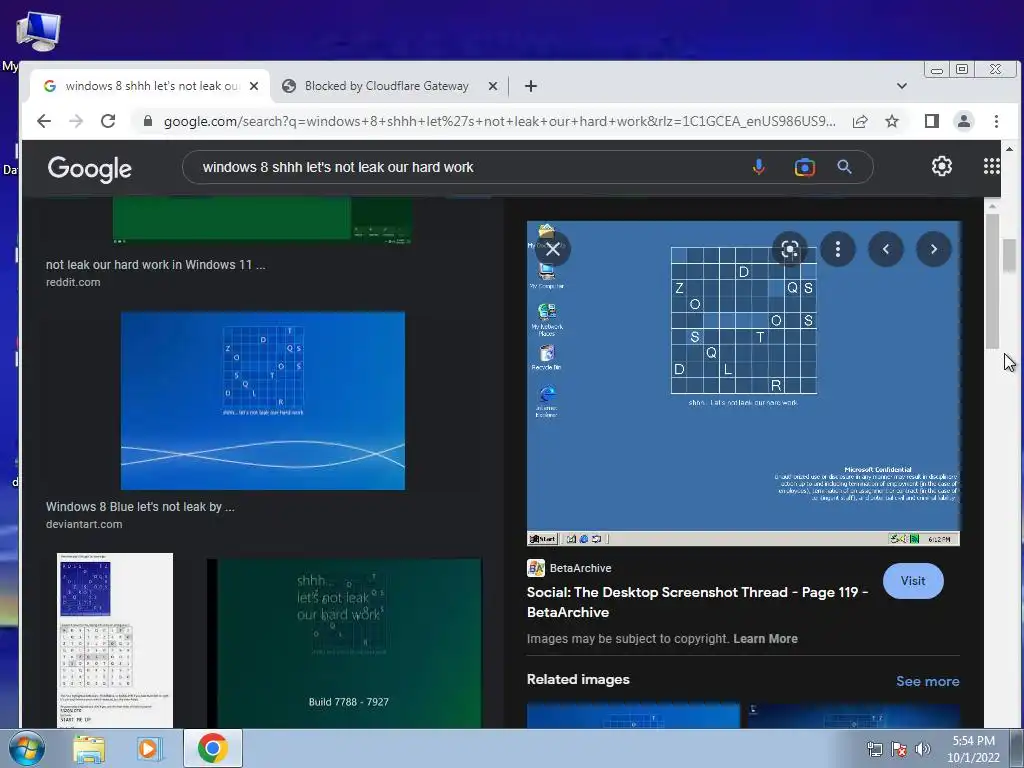This screenshot has width=1024, height=768.
Task: Open the Windows Start menu orb
Action: point(25,748)
